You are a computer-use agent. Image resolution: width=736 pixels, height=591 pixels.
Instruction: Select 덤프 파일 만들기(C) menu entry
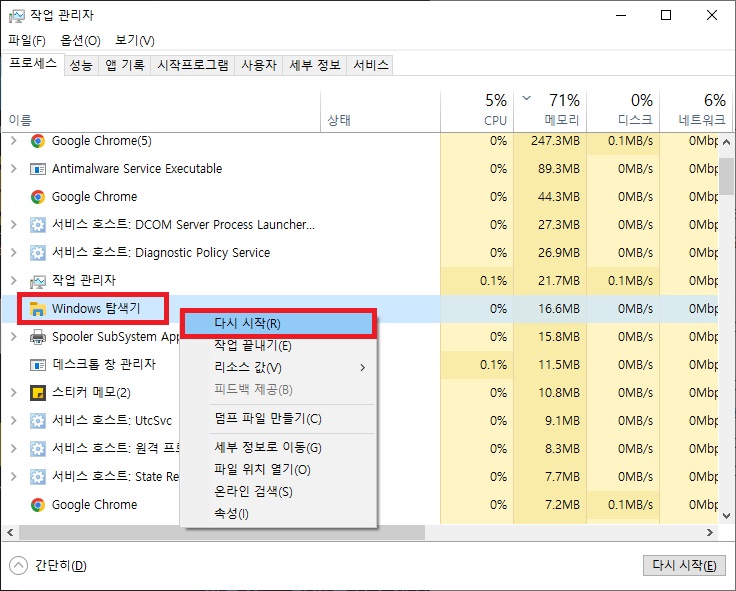pyautogui.click(x=279, y=419)
